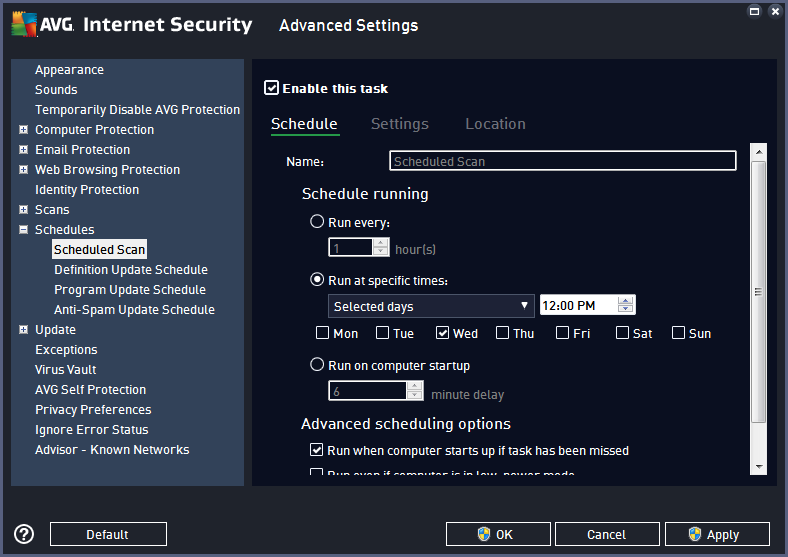Click the maximize window icon
The image size is (788, 557).
(754, 11)
